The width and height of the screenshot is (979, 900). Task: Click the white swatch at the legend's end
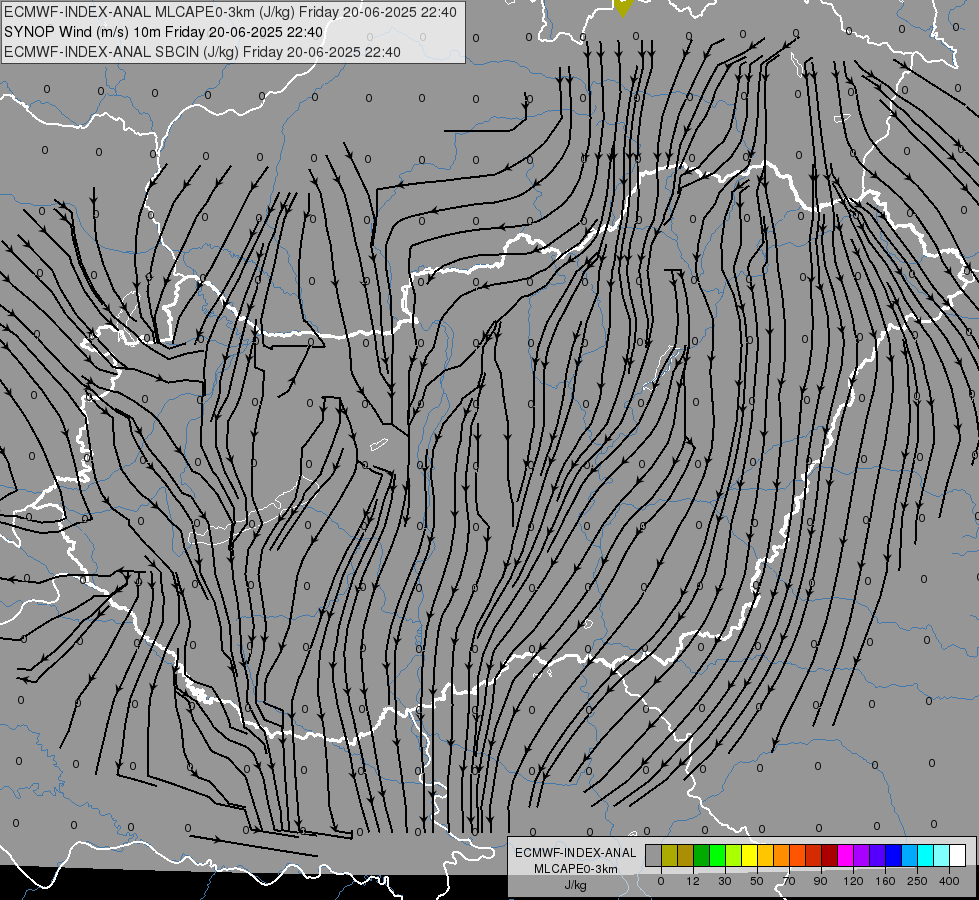[x=957, y=856]
